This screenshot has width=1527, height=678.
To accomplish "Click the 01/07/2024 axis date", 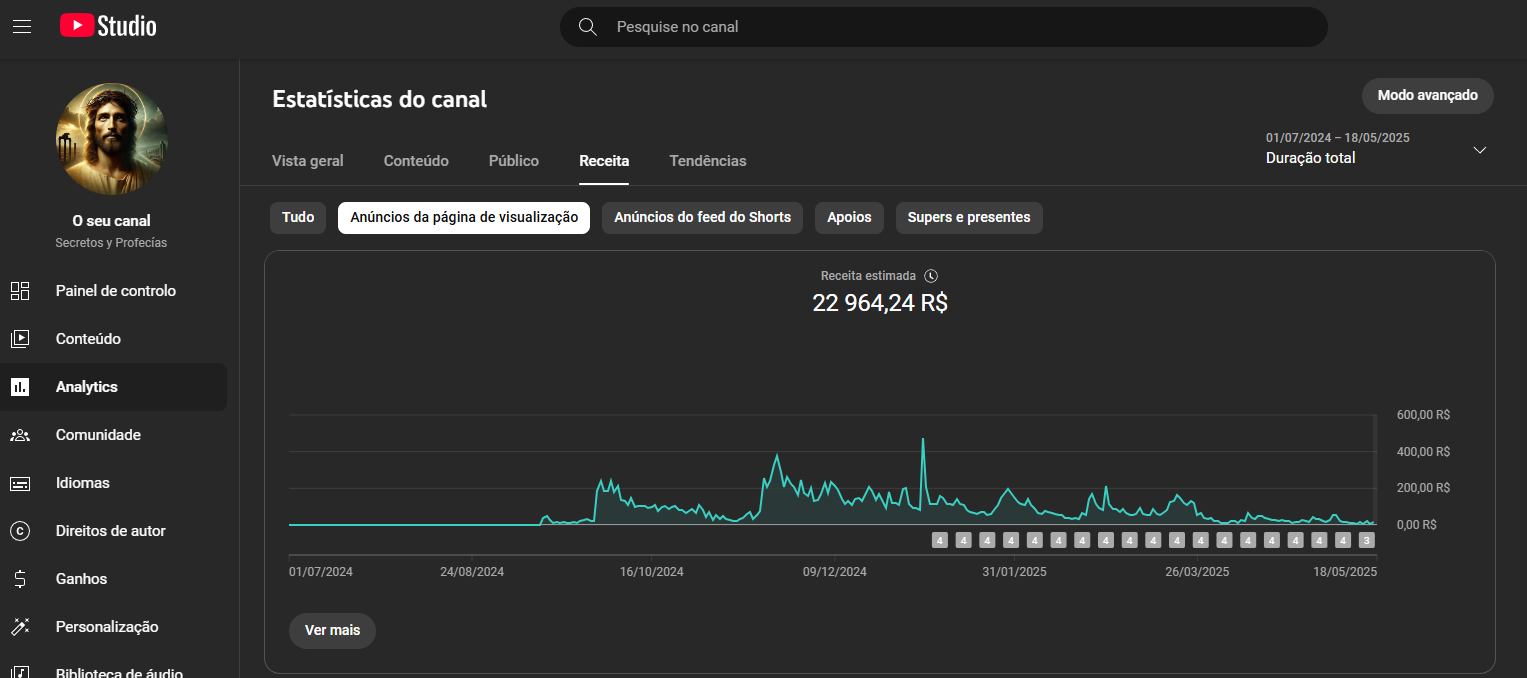I will click(321, 572).
